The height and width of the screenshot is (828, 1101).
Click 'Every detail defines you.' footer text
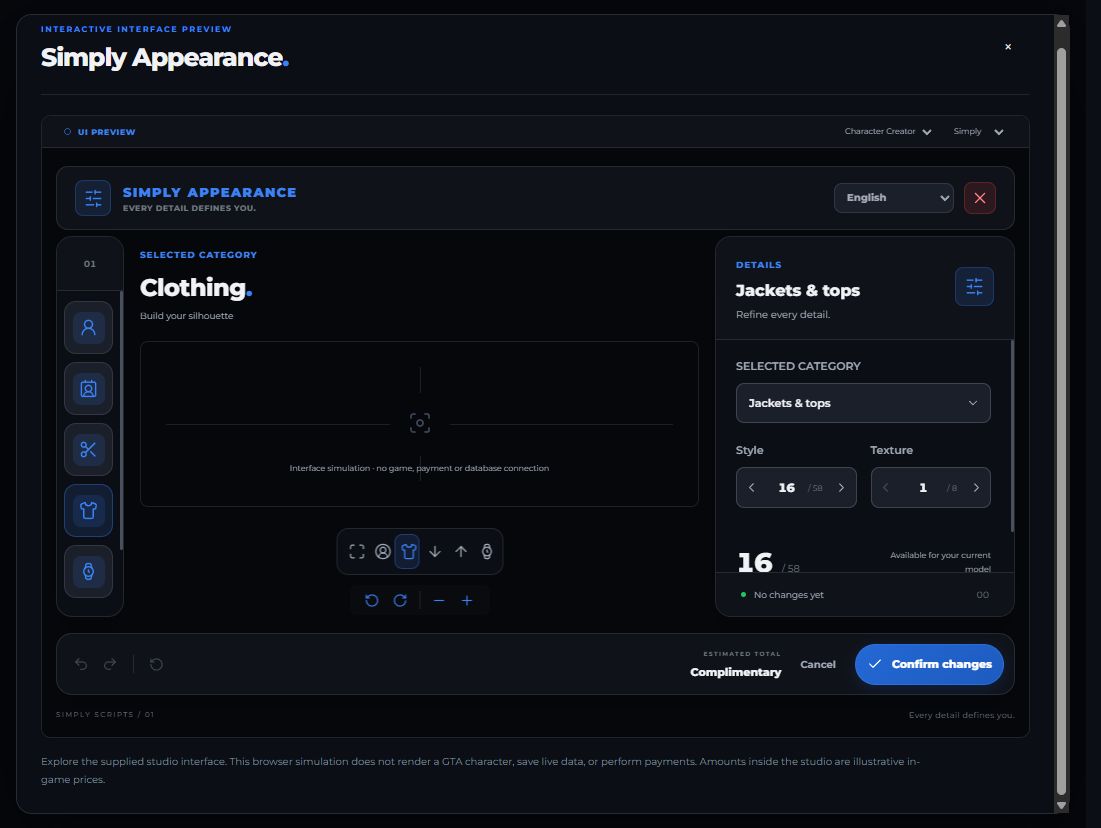(x=961, y=715)
